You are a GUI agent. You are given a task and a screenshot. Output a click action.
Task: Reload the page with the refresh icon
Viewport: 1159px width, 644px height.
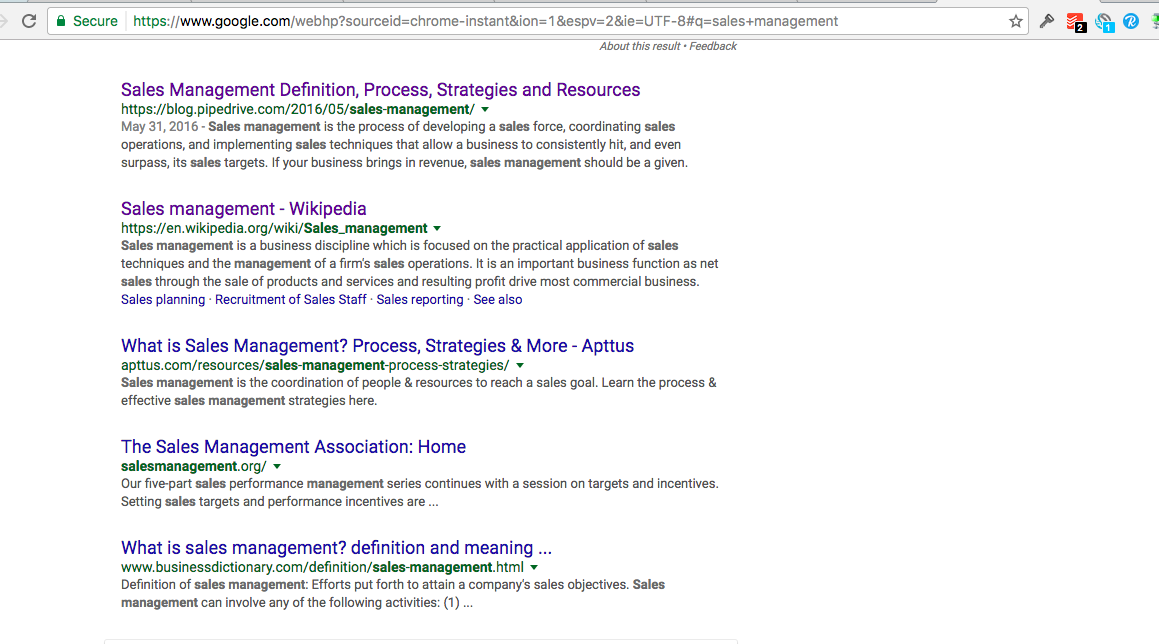point(29,21)
